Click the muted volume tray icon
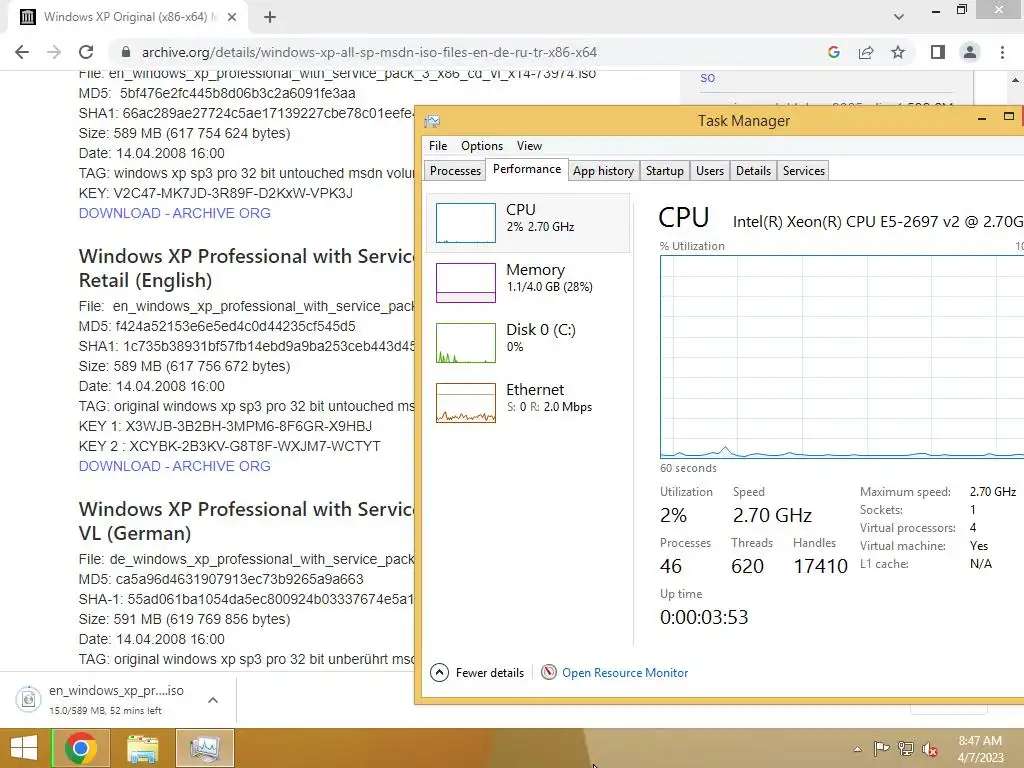This screenshot has width=1024, height=768. 929,749
